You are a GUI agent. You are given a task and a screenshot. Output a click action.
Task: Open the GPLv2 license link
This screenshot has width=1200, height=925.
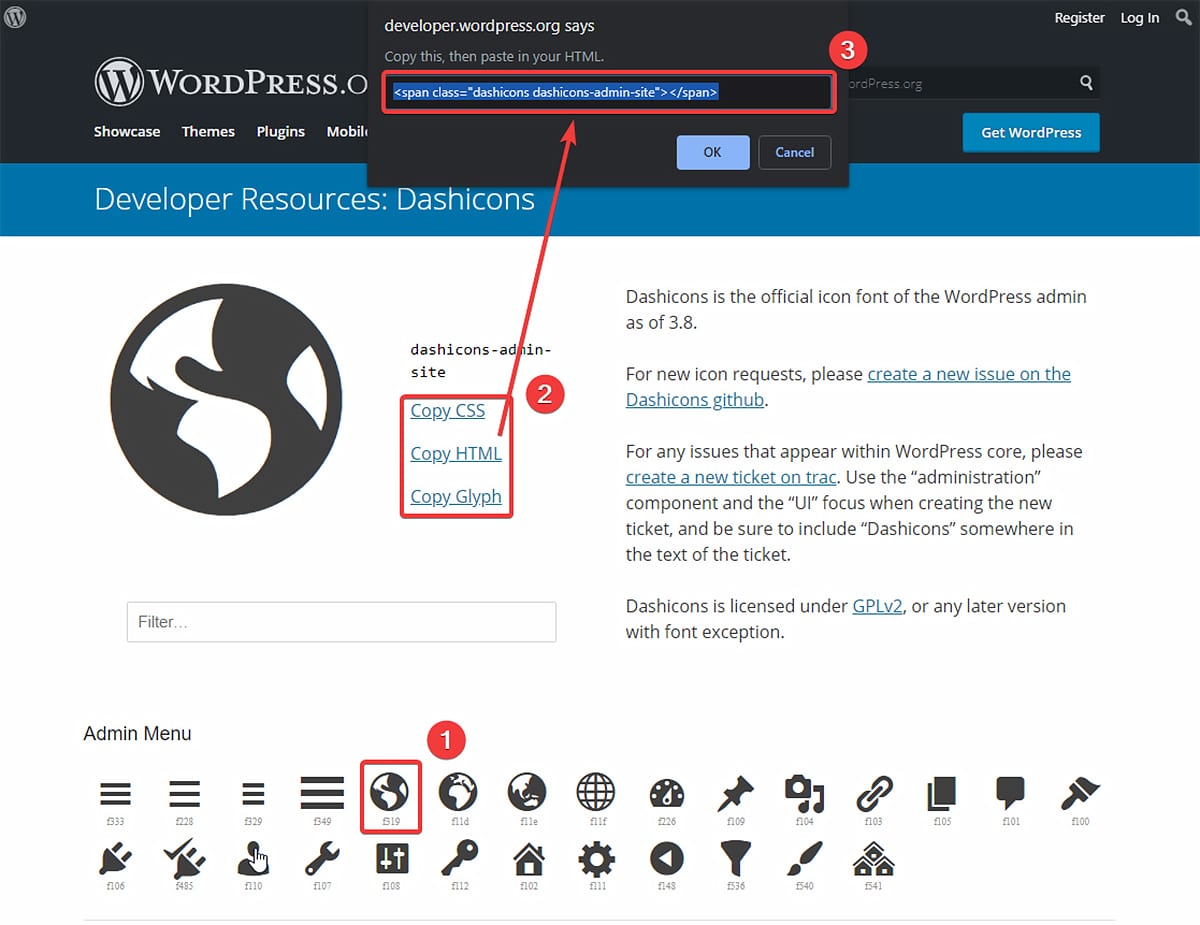tap(878, 606)
